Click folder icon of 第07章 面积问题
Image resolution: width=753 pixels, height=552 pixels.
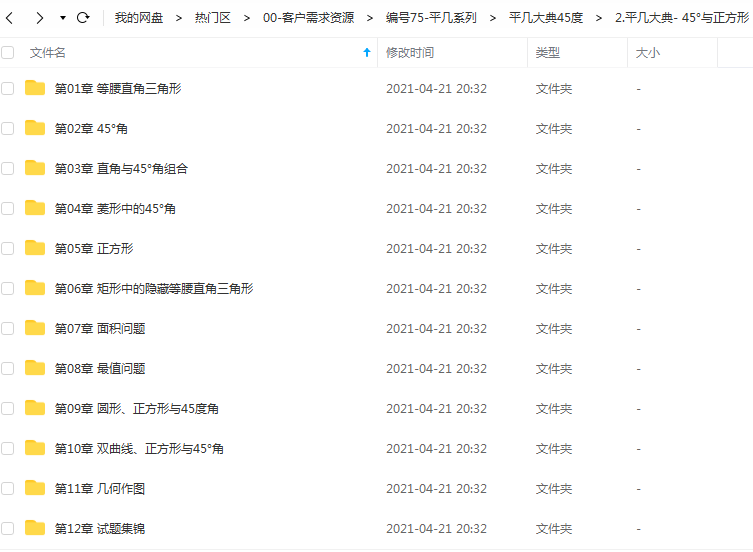click(35, 328)
